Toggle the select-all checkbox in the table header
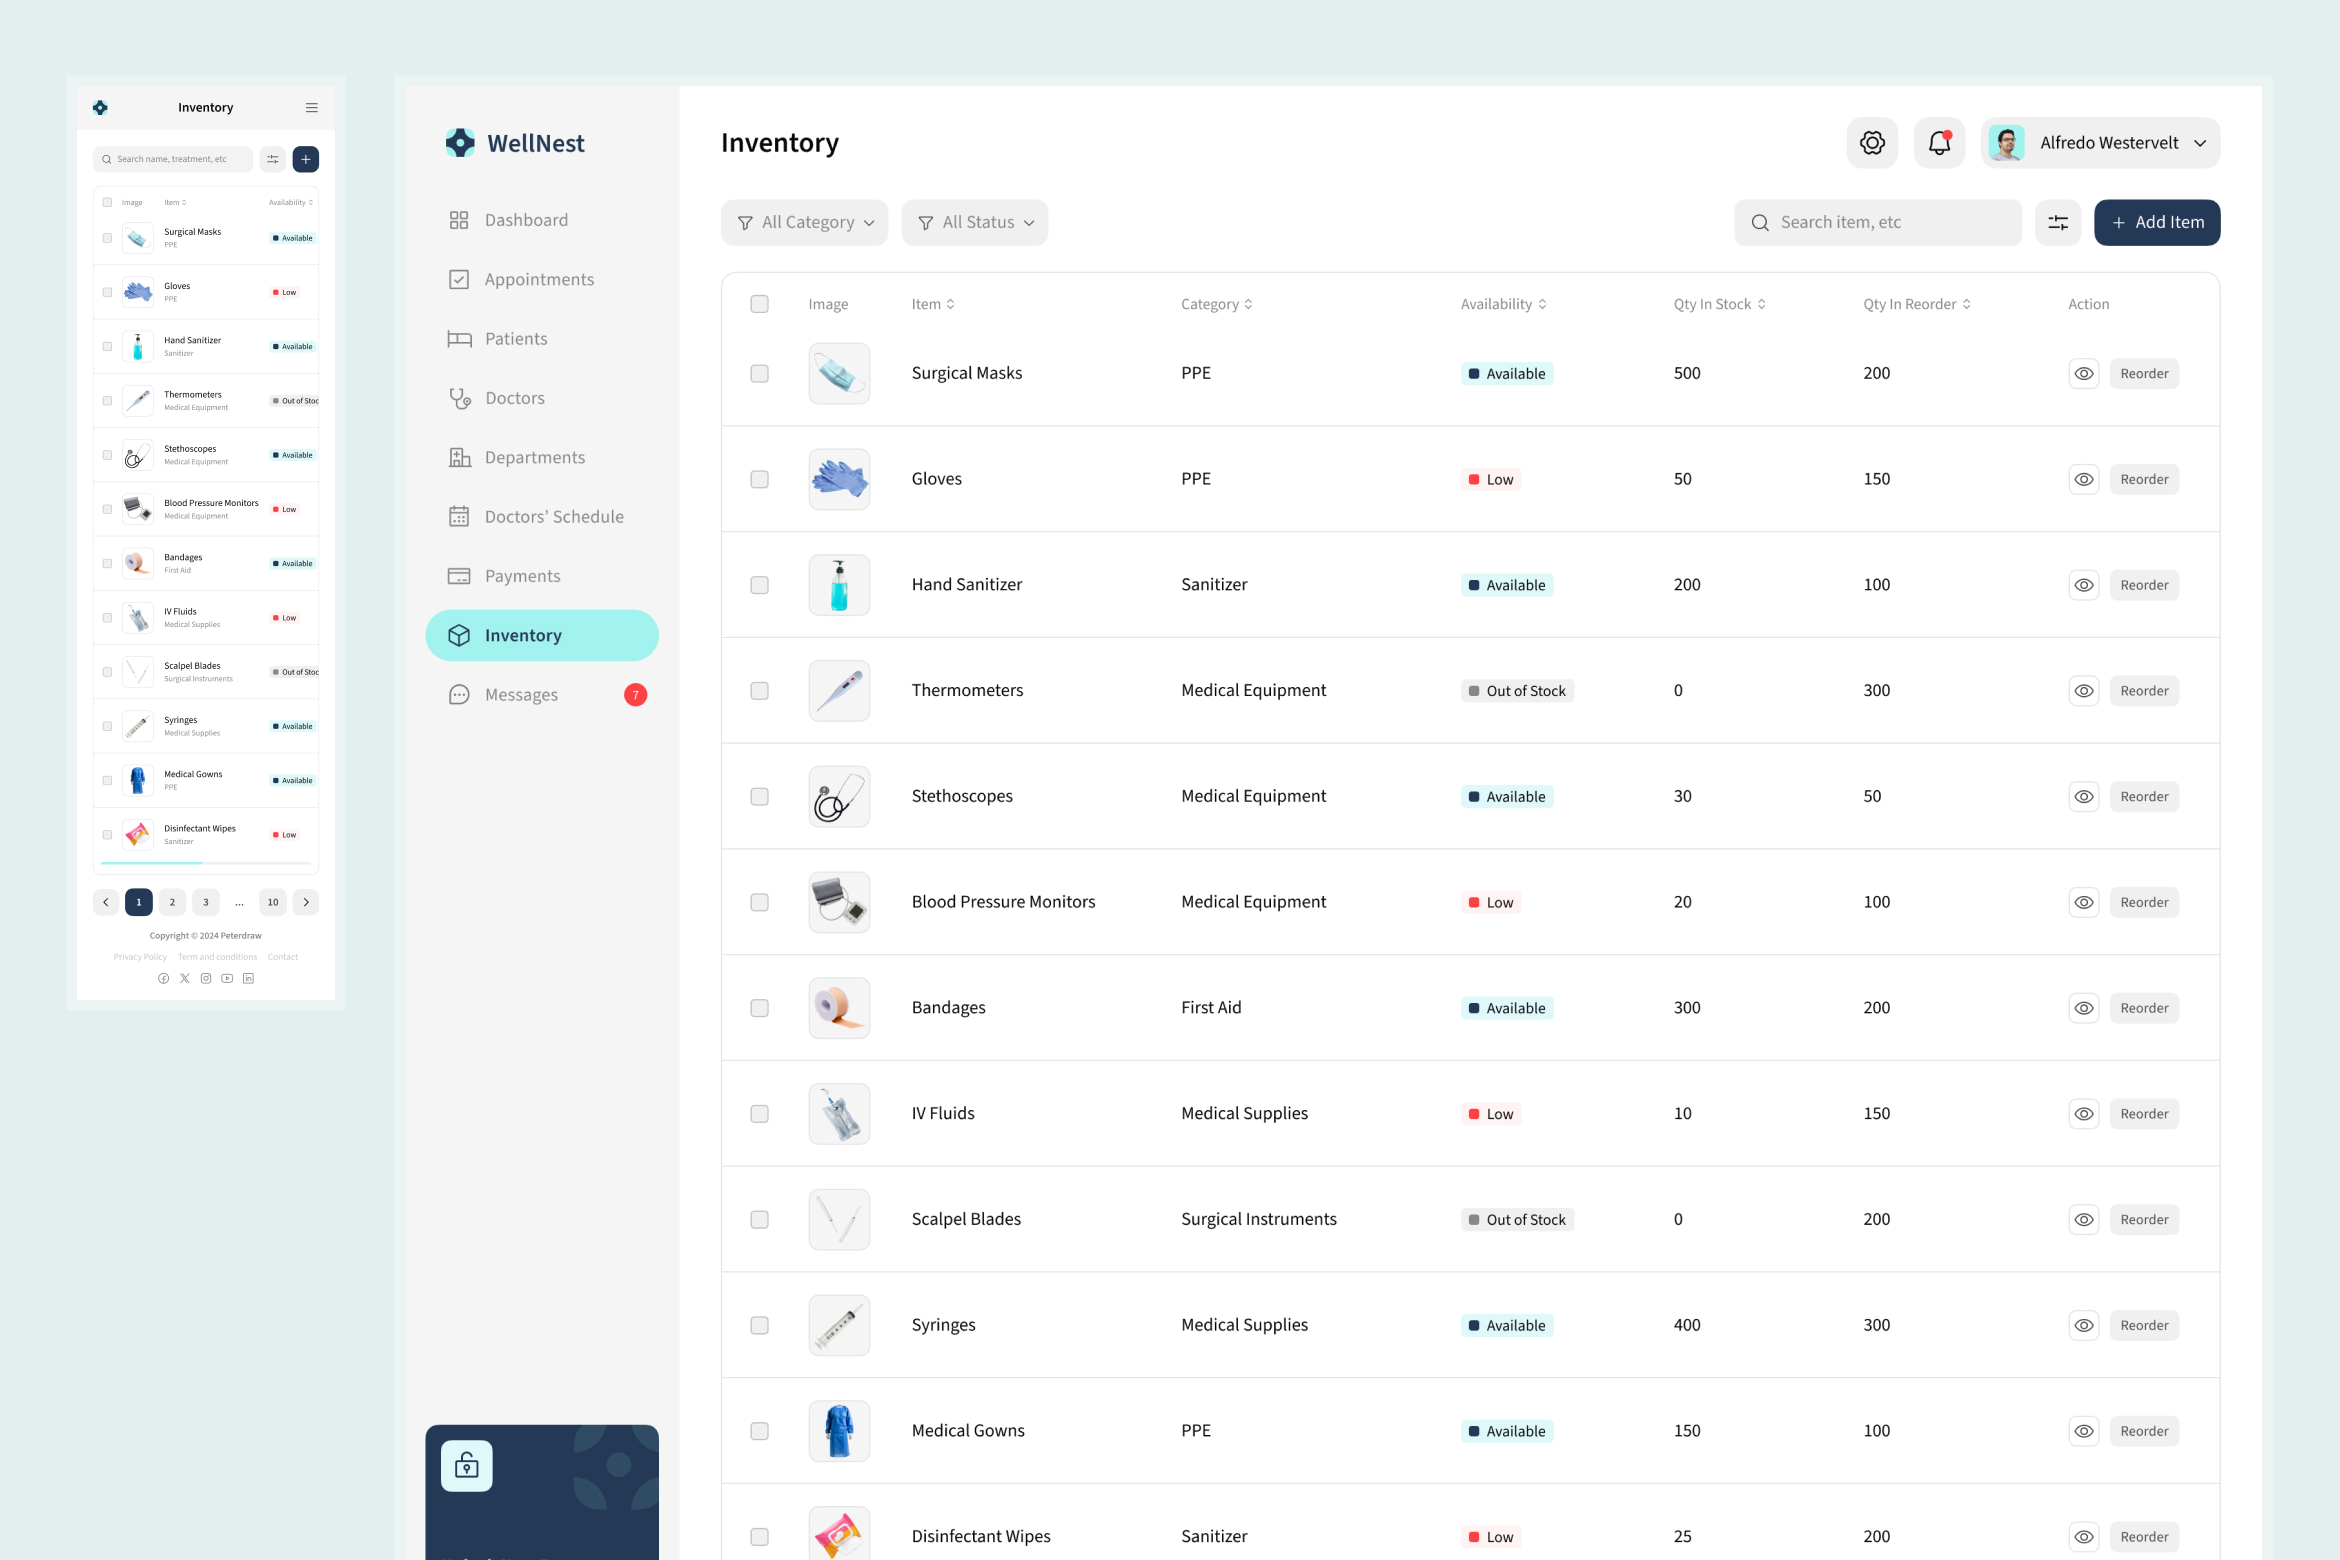The image size is (2340, 1560). 759,303
